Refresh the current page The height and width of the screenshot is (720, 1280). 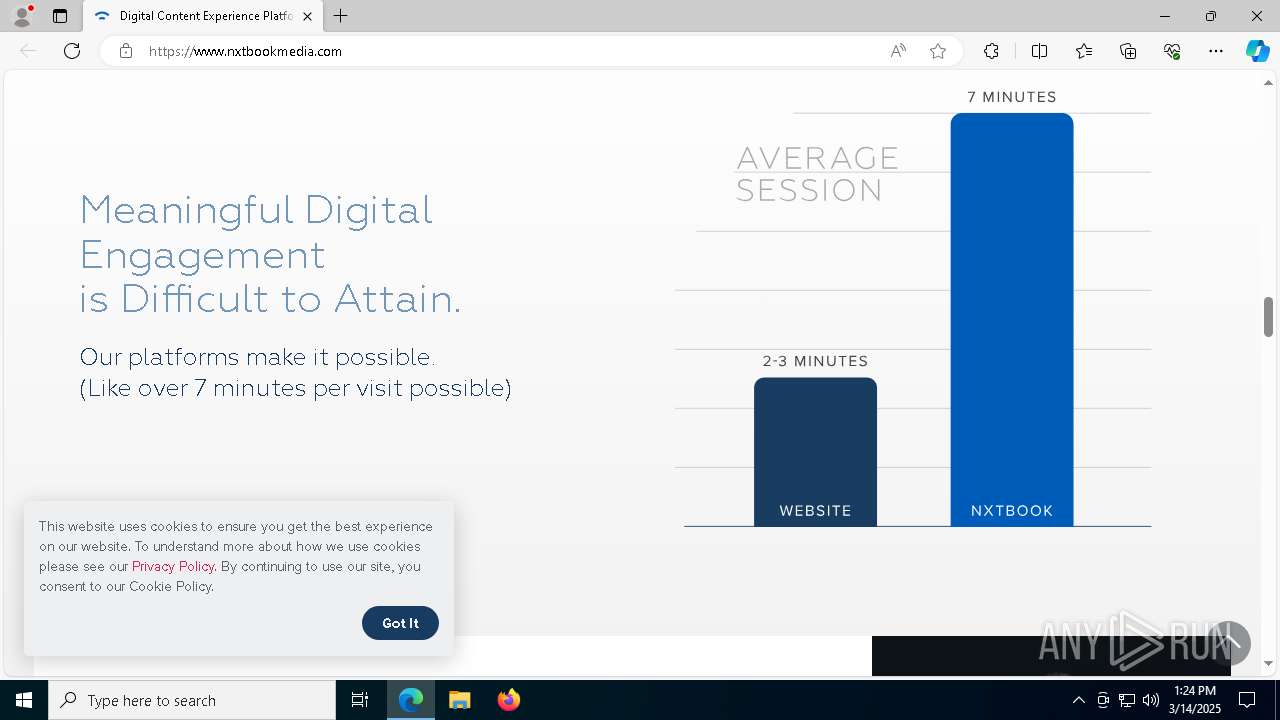(x=72, y=51)
